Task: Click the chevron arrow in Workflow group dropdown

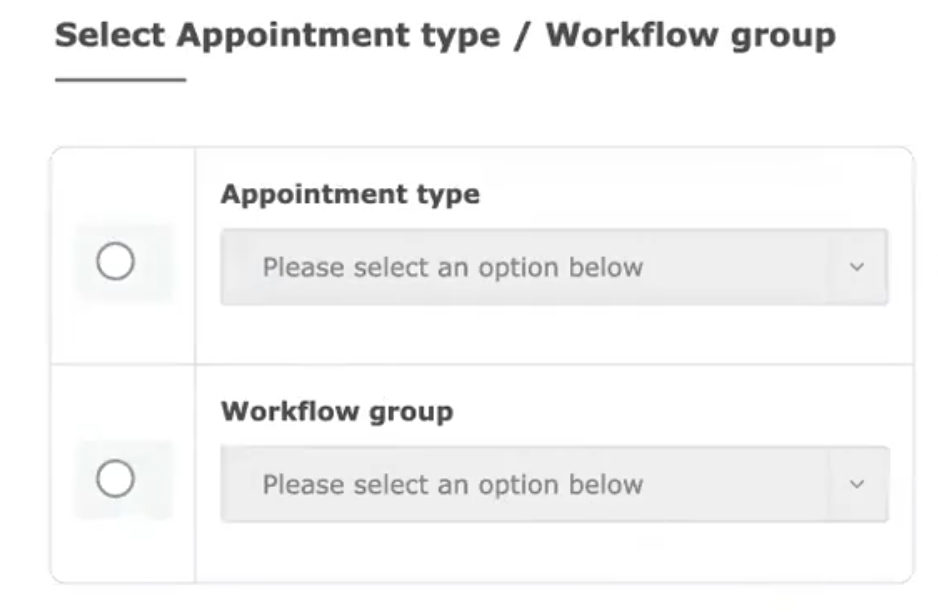Action: (x=856, y=484)
